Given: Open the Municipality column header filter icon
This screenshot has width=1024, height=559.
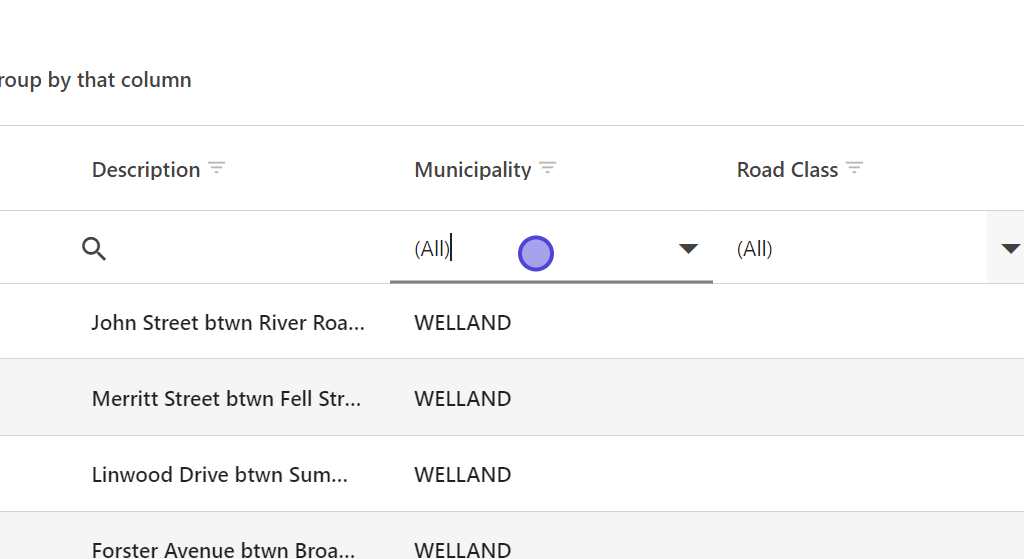Looking at the screenshot, I should 547,168.
